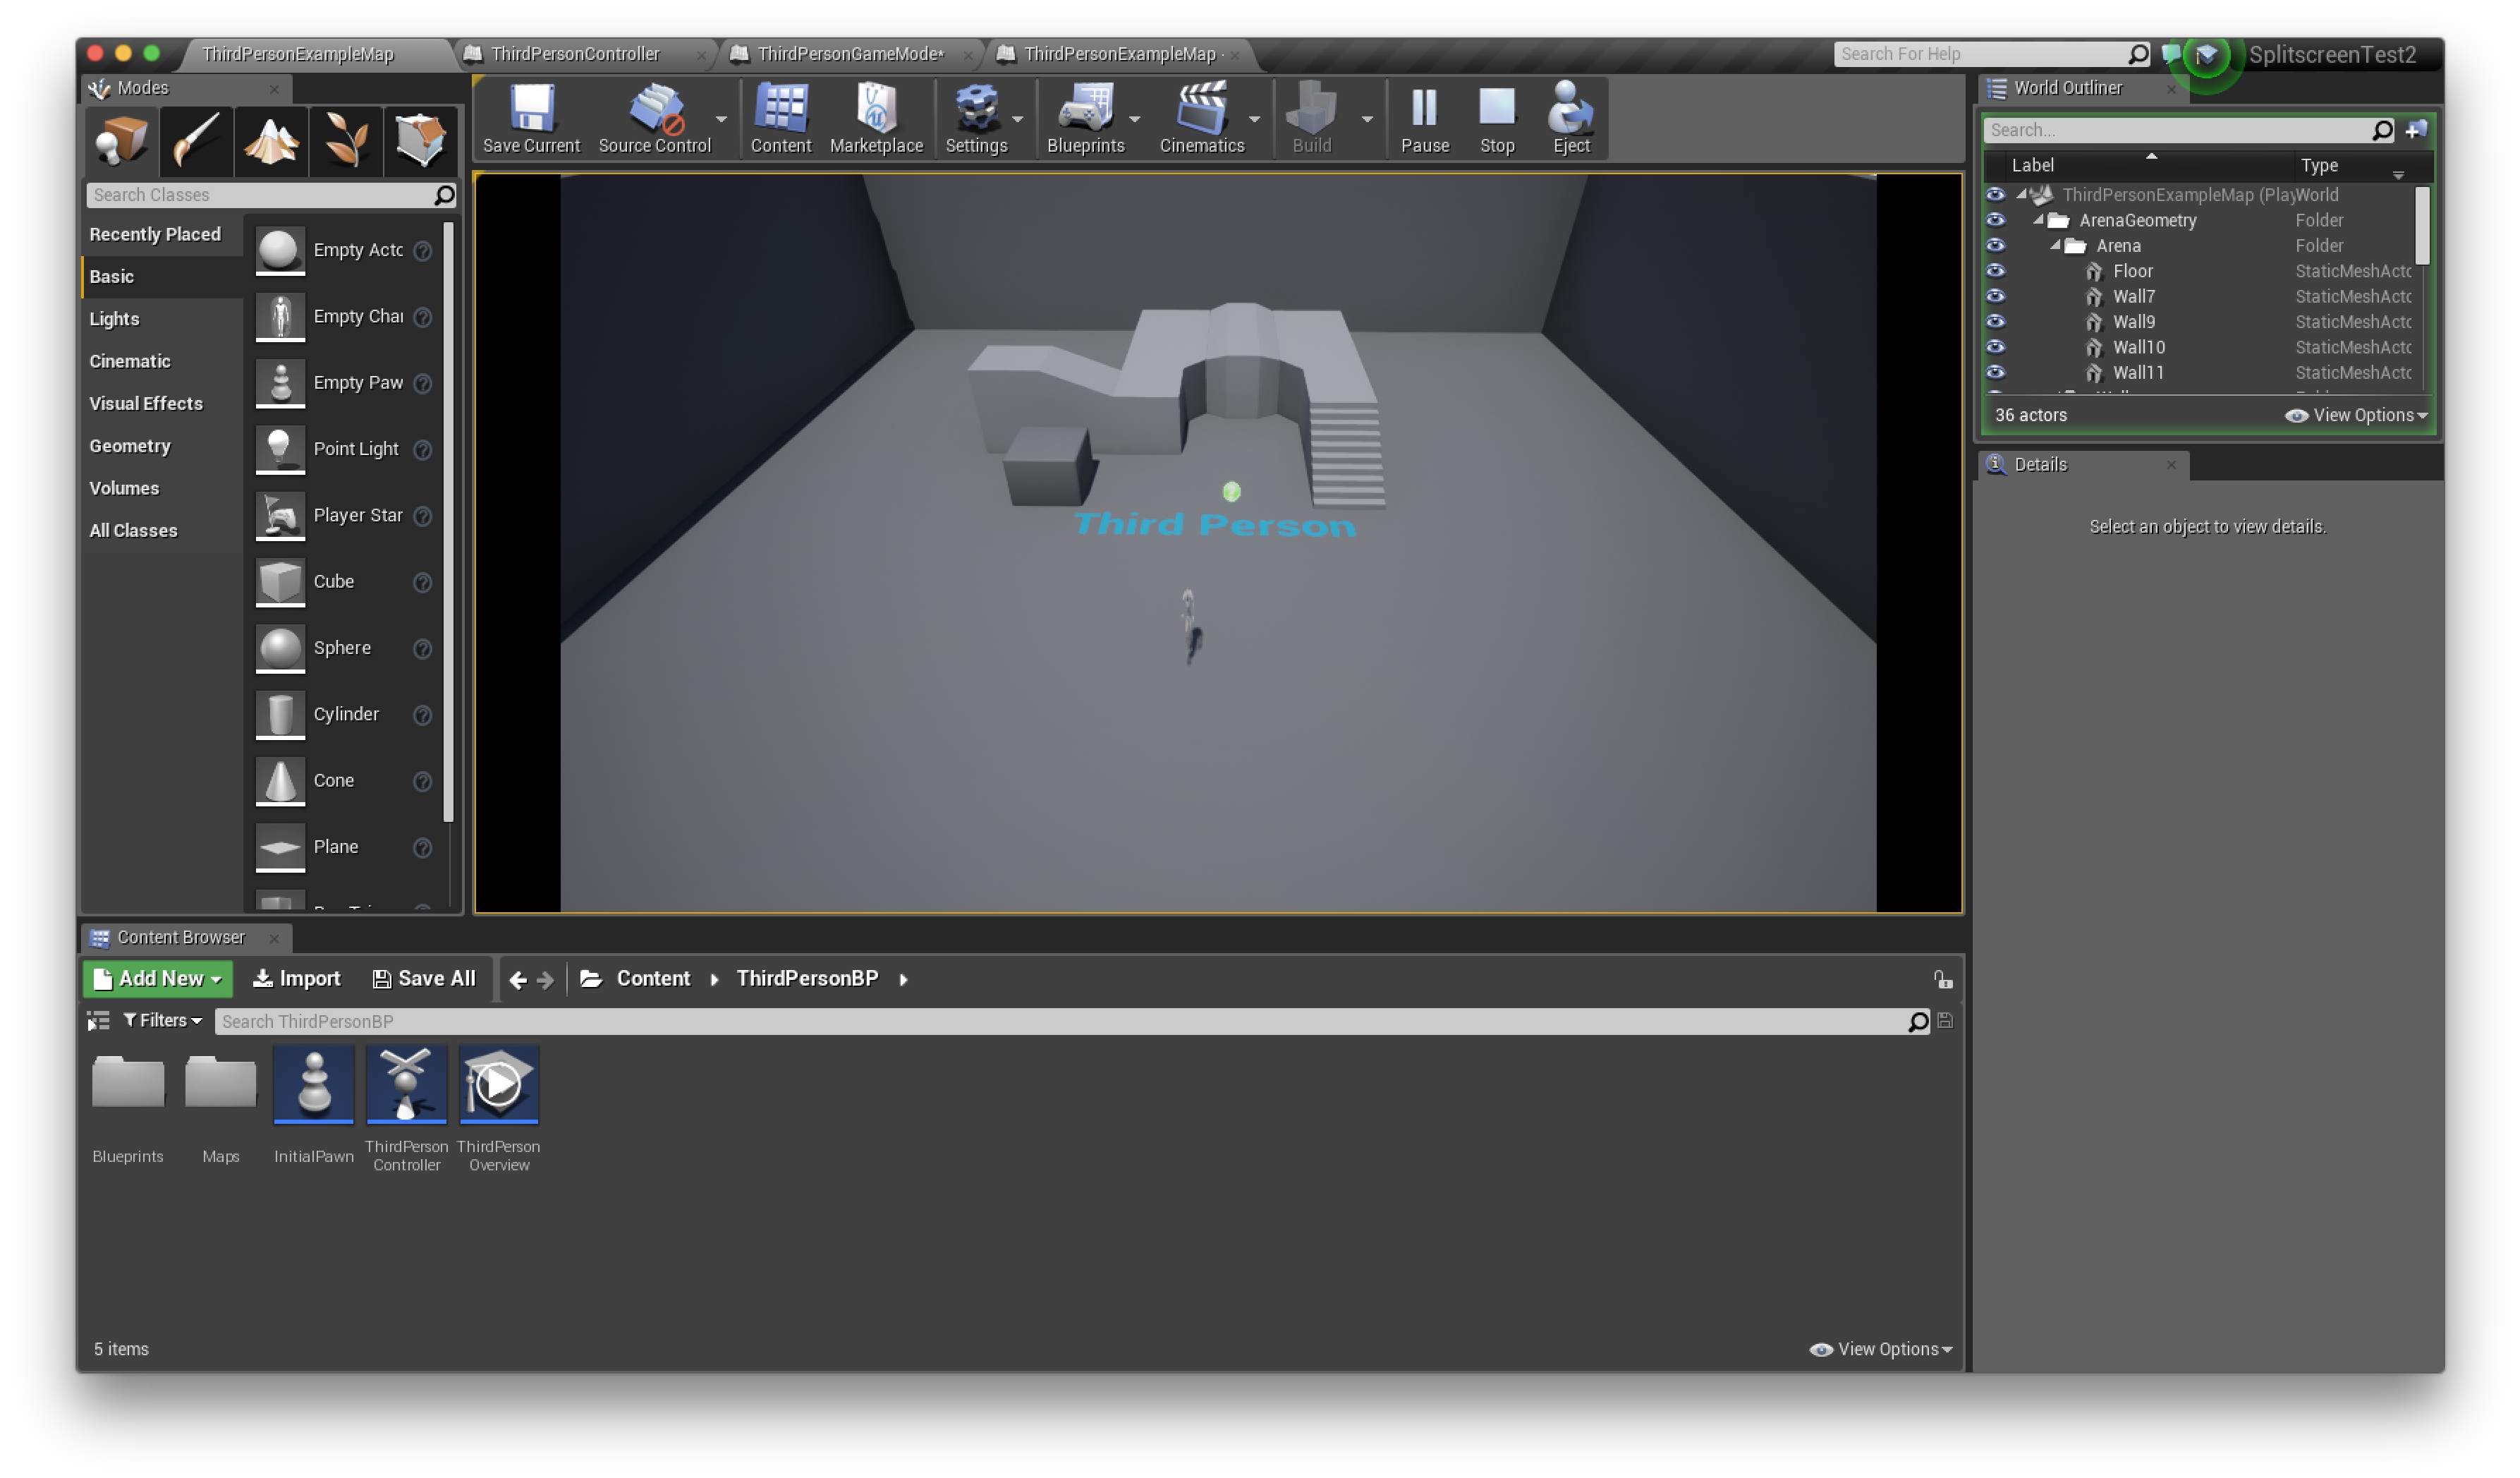The image size is (2520, 1478).
Task: Click the Build toolbar icon
Action: (x=1312, y=118)
